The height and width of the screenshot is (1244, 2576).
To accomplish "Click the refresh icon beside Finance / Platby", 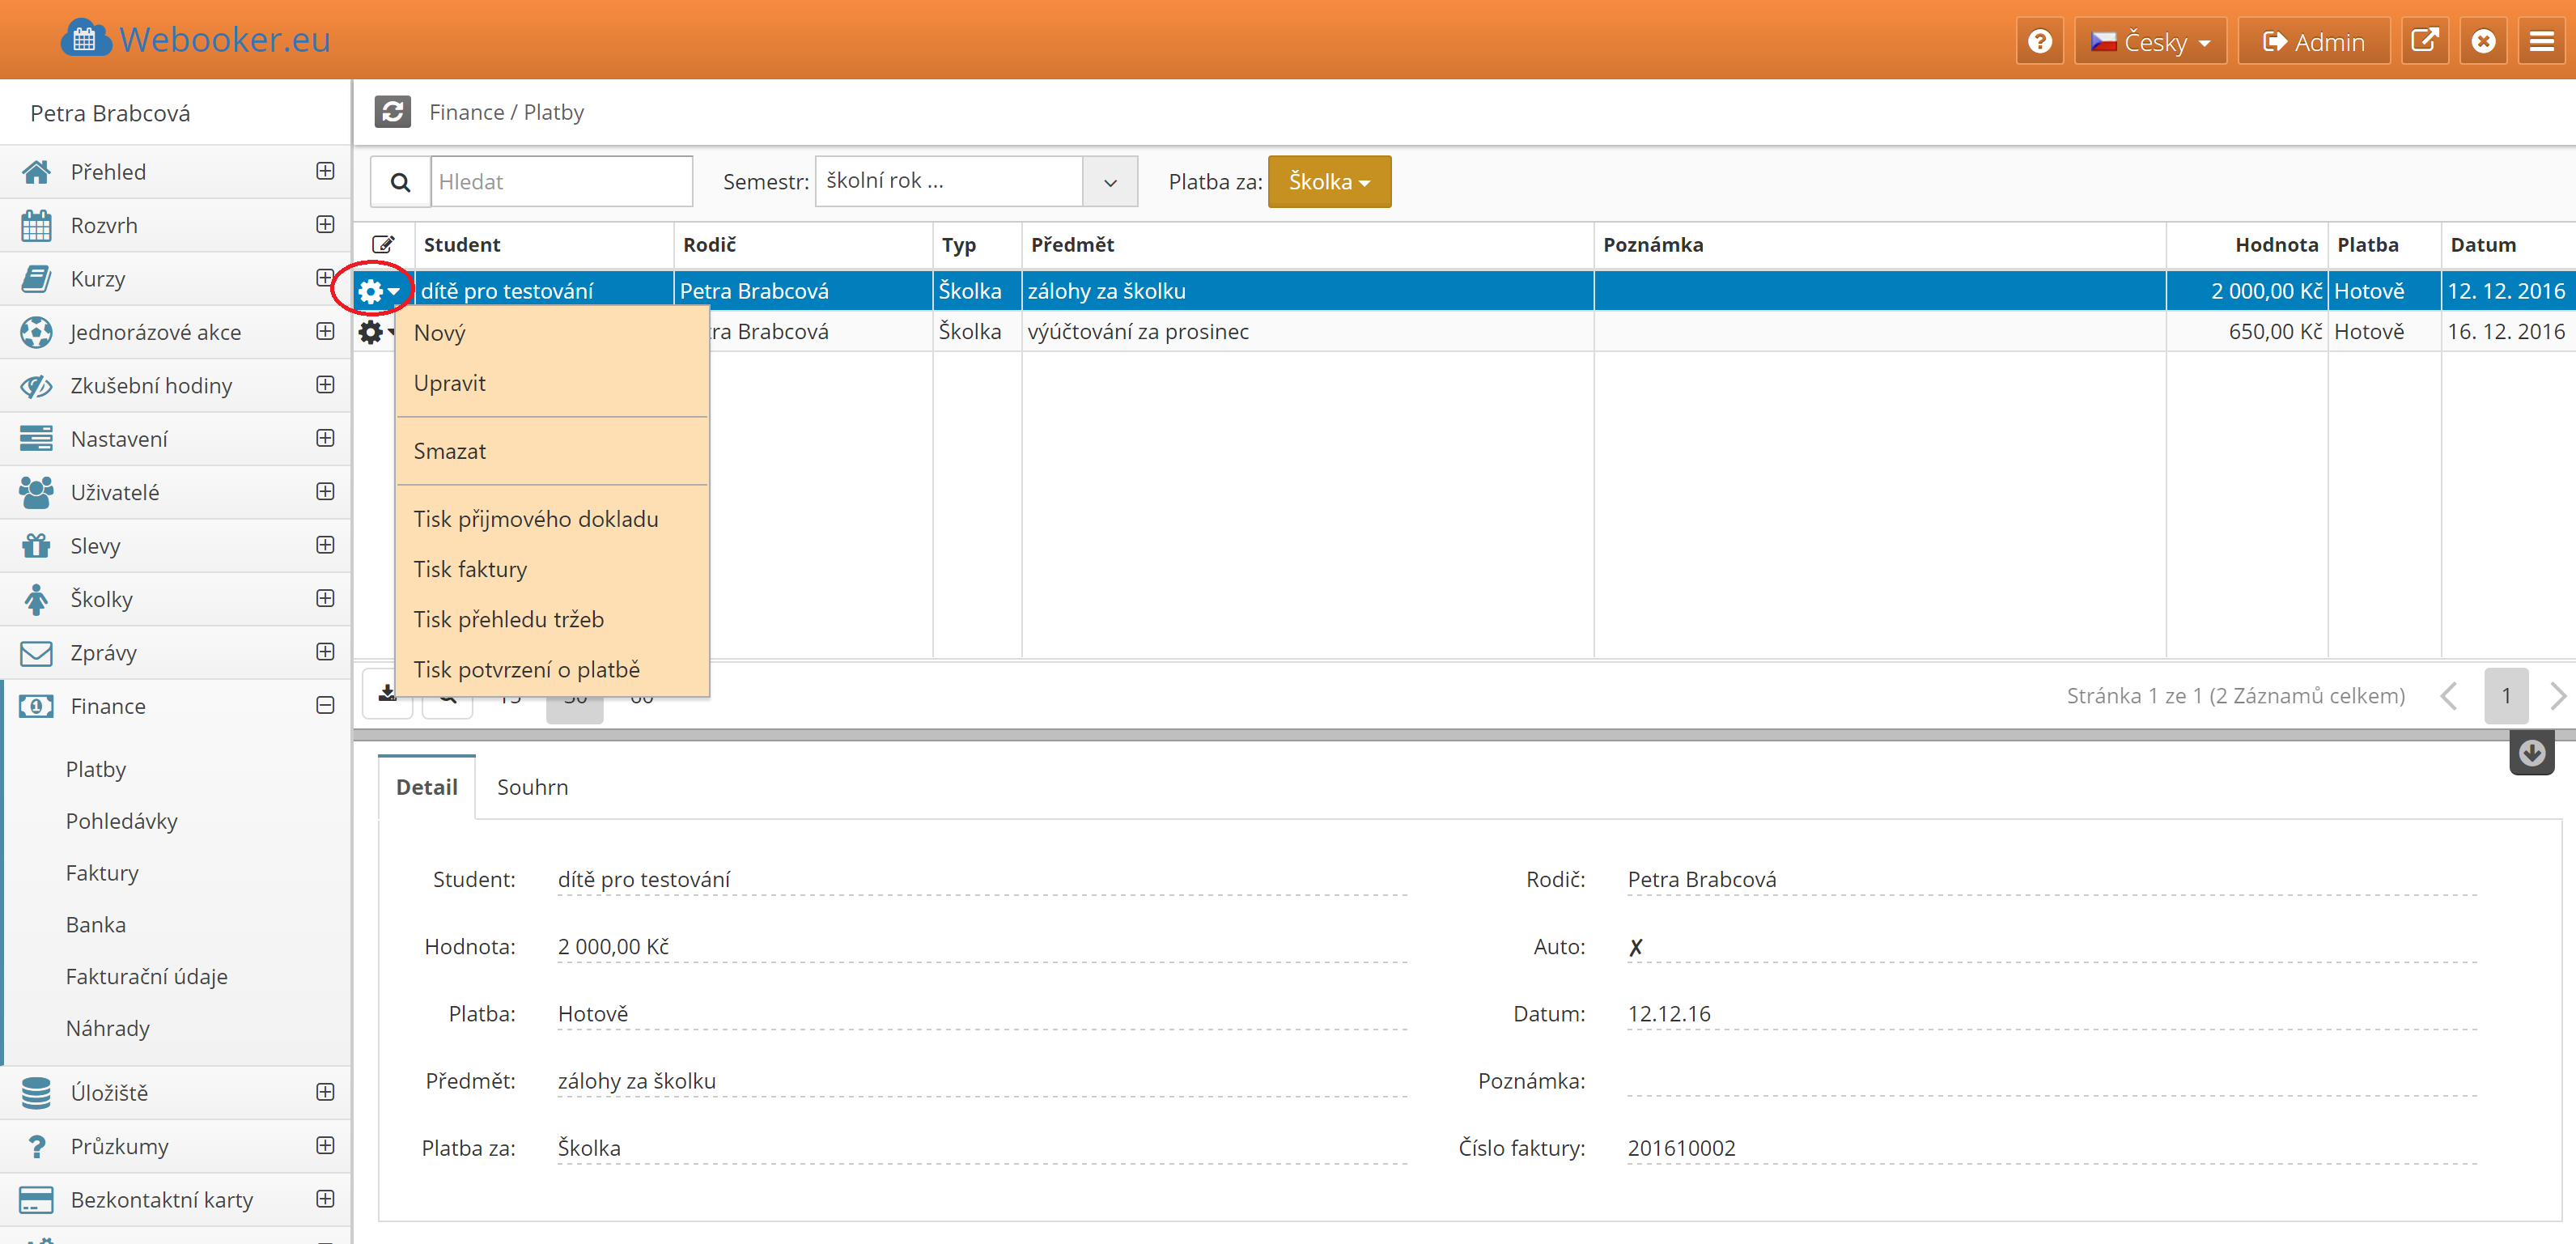I will click(392, 112).
